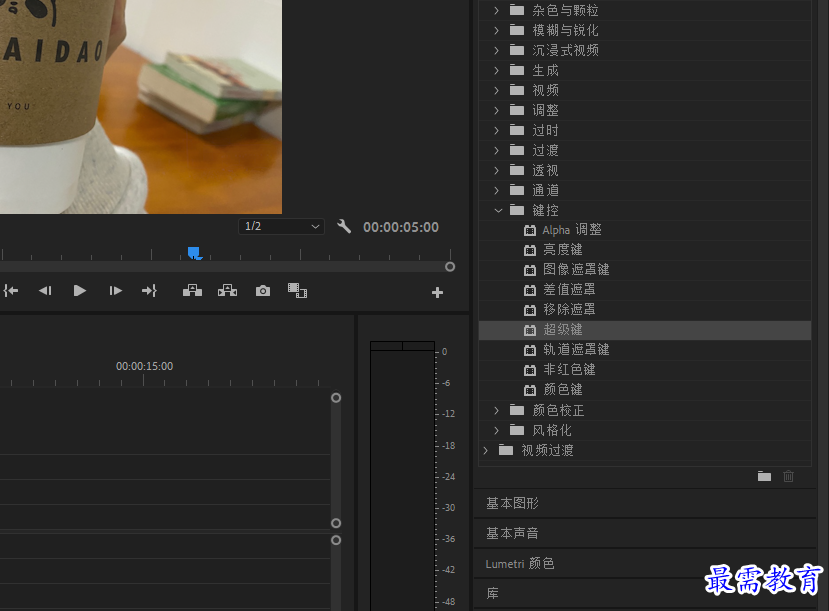
Task: Expand the 过渡 folder
Action: point(496,150)
